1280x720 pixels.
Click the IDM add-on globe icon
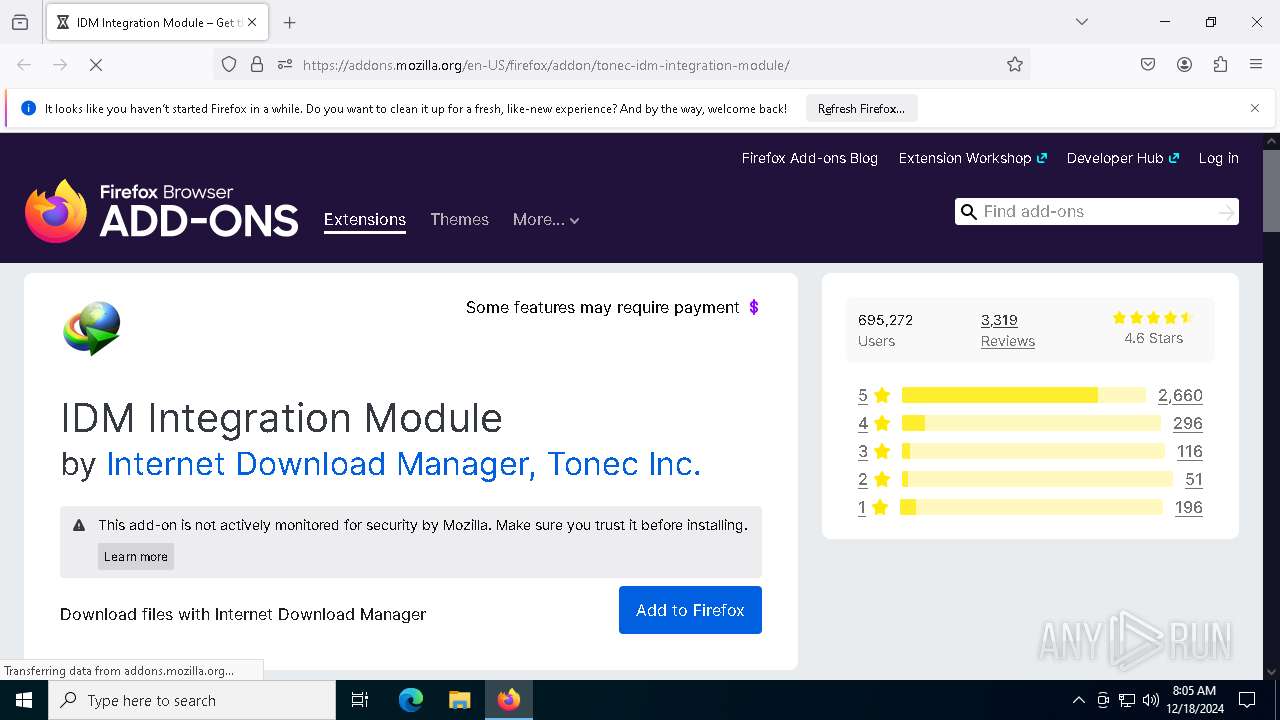tap(92, 328)
